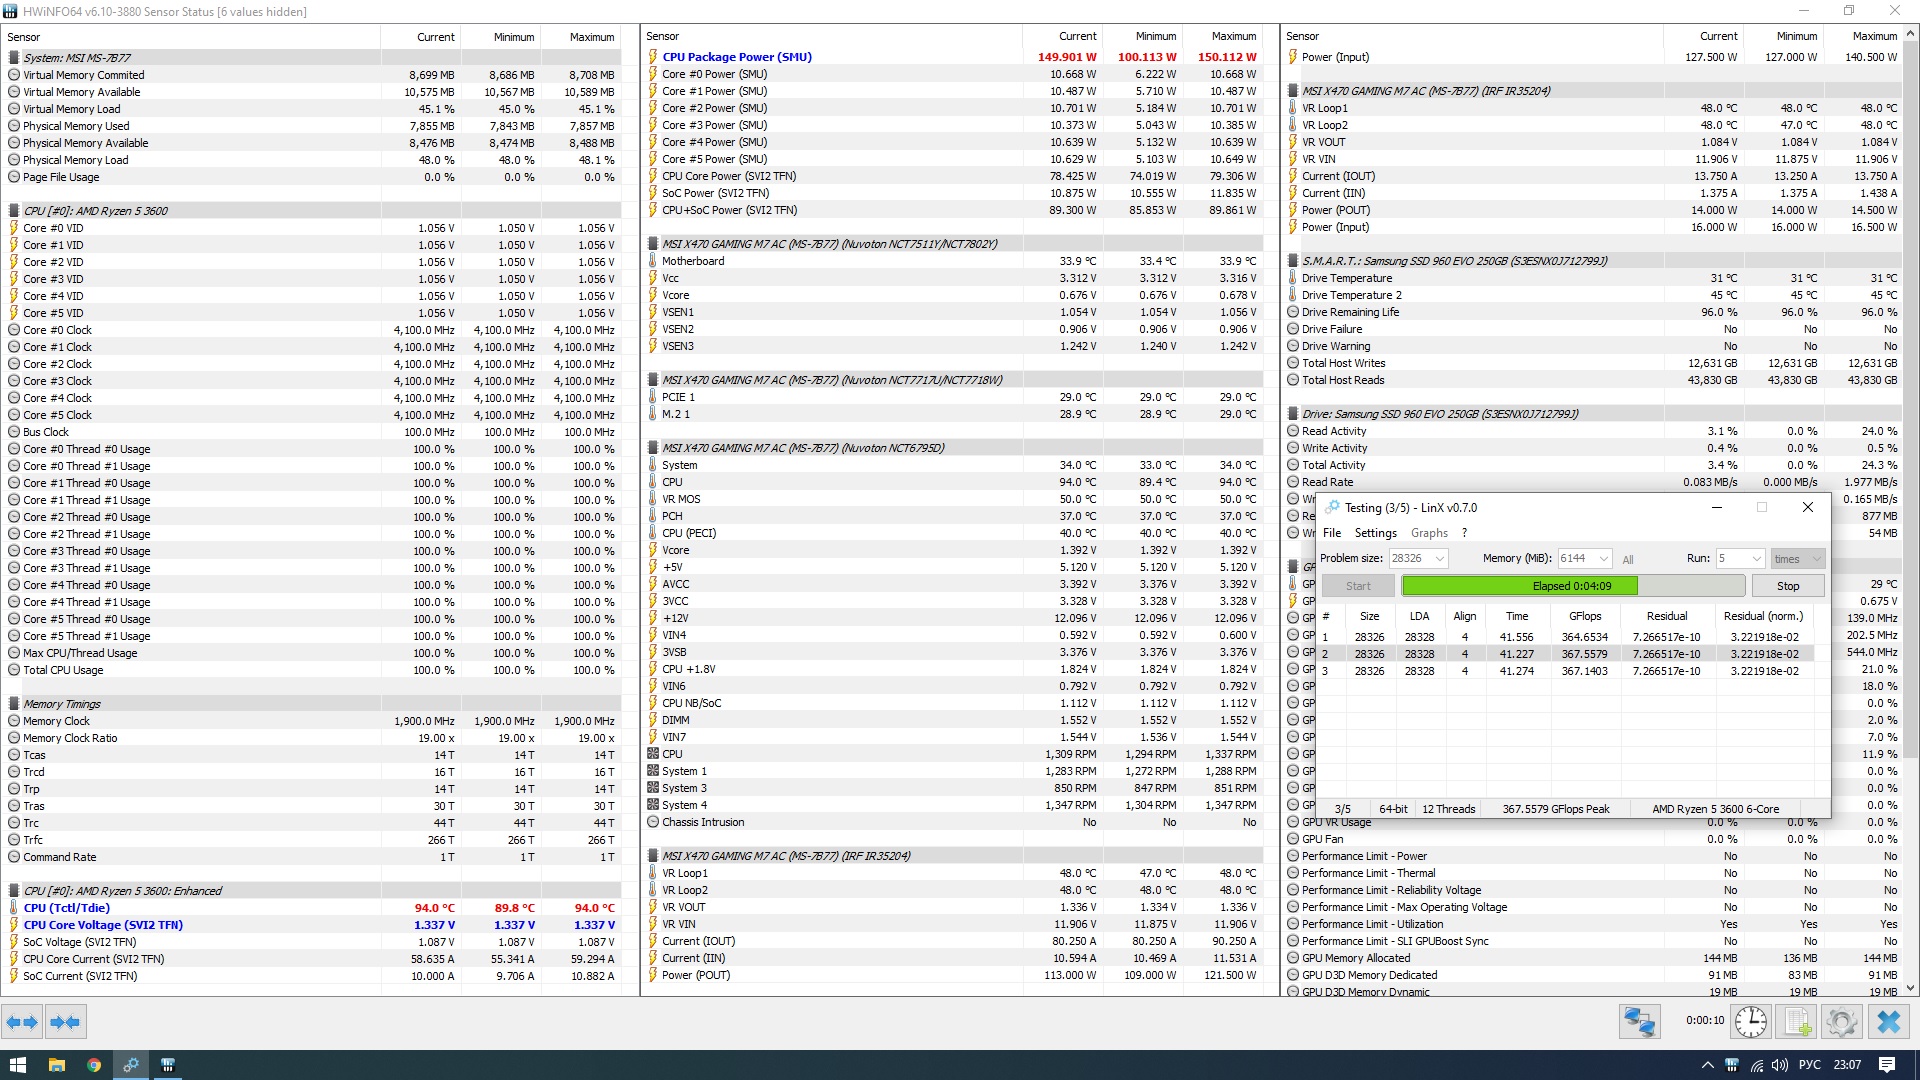Image resolution: width=1920 pixels, height=1080 pixels.
Task: Open the network monitors icon button
Action: pos(1640,1022)
